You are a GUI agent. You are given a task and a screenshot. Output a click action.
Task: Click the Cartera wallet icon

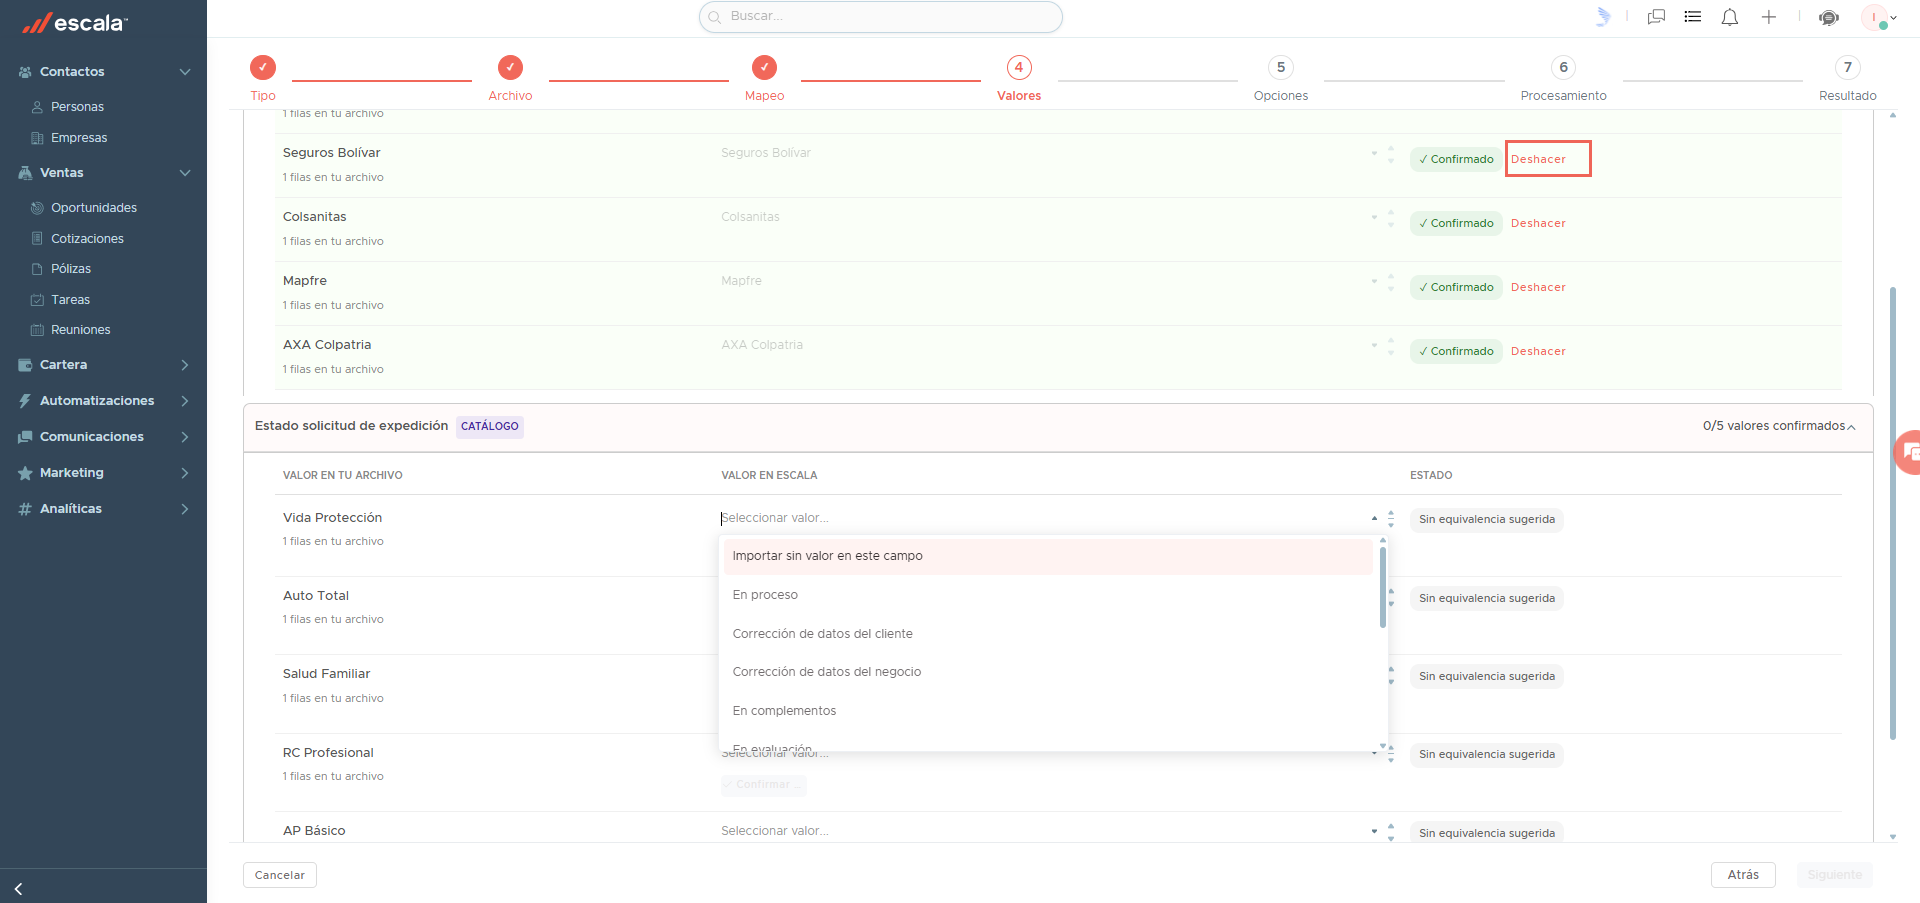25,365
